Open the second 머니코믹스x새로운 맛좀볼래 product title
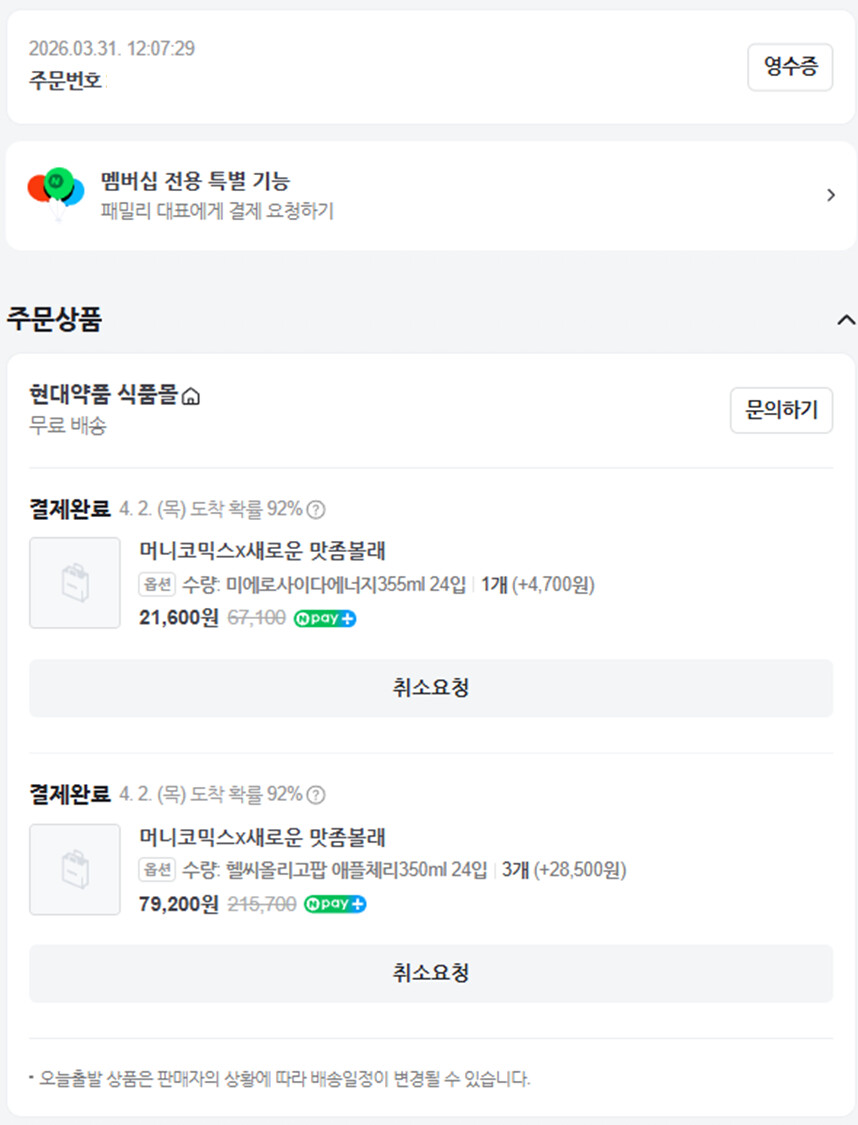 [262, 837]
